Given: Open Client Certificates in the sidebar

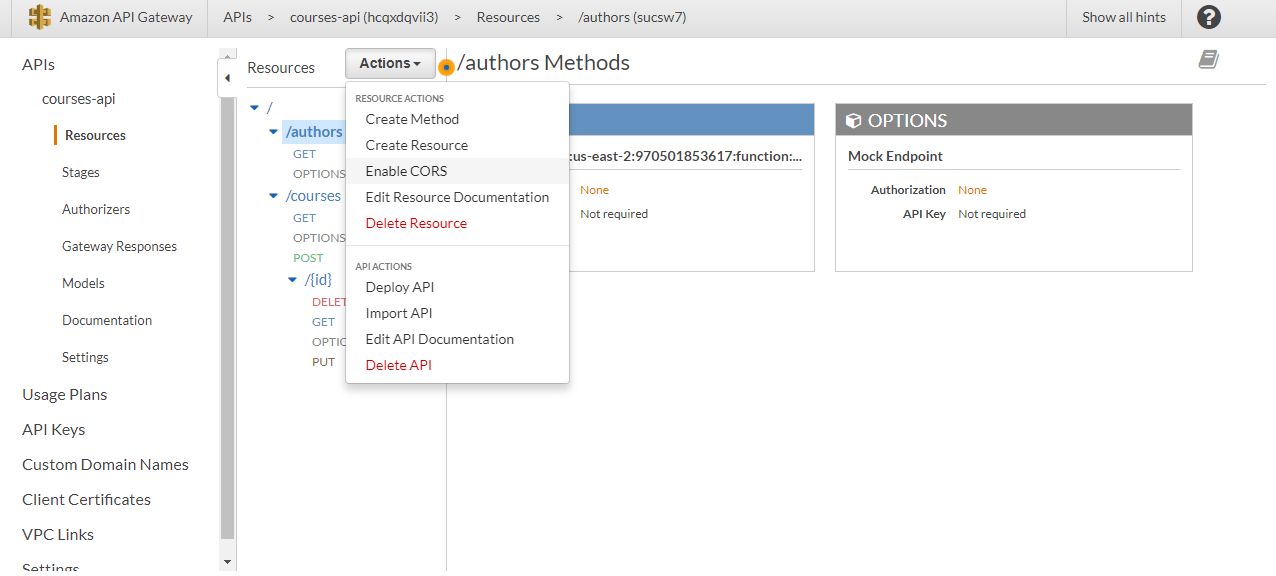Looking at the screenshot, I should [x=86, y=499].
